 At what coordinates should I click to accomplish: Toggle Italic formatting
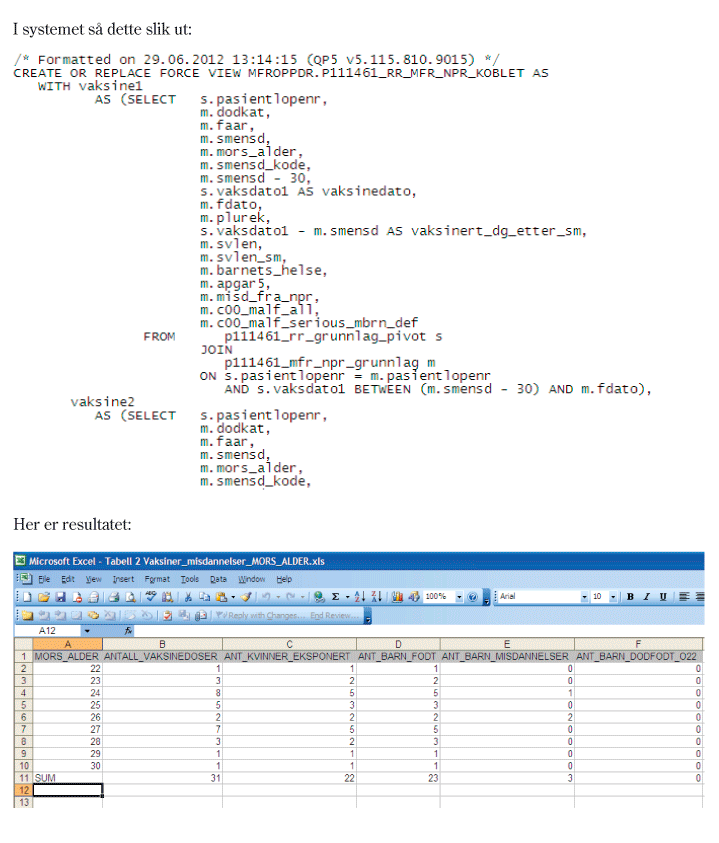click(x=647, y=597)
